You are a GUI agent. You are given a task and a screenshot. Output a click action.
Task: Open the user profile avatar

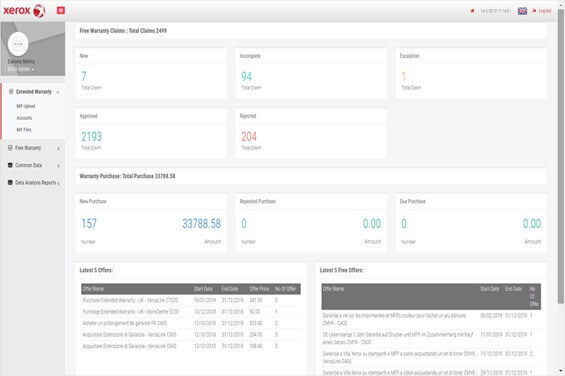18,44
